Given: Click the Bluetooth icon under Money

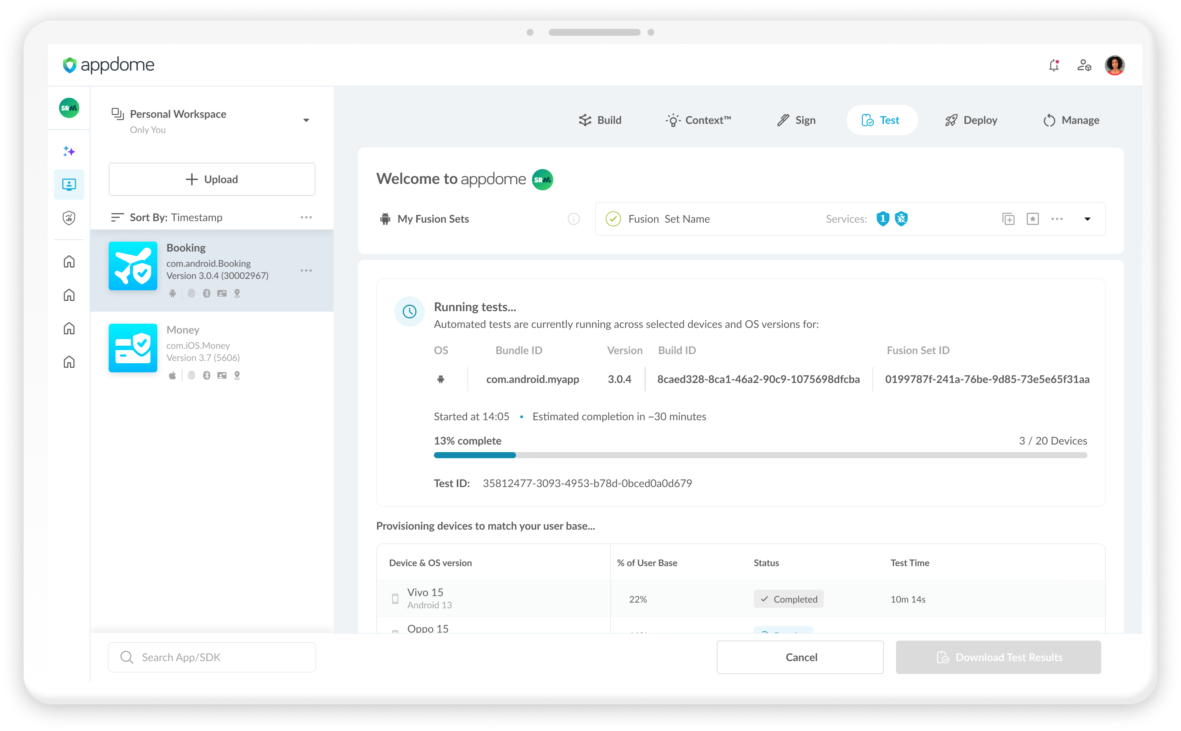Looking at the screenshot, I should [x=206, y=376].
